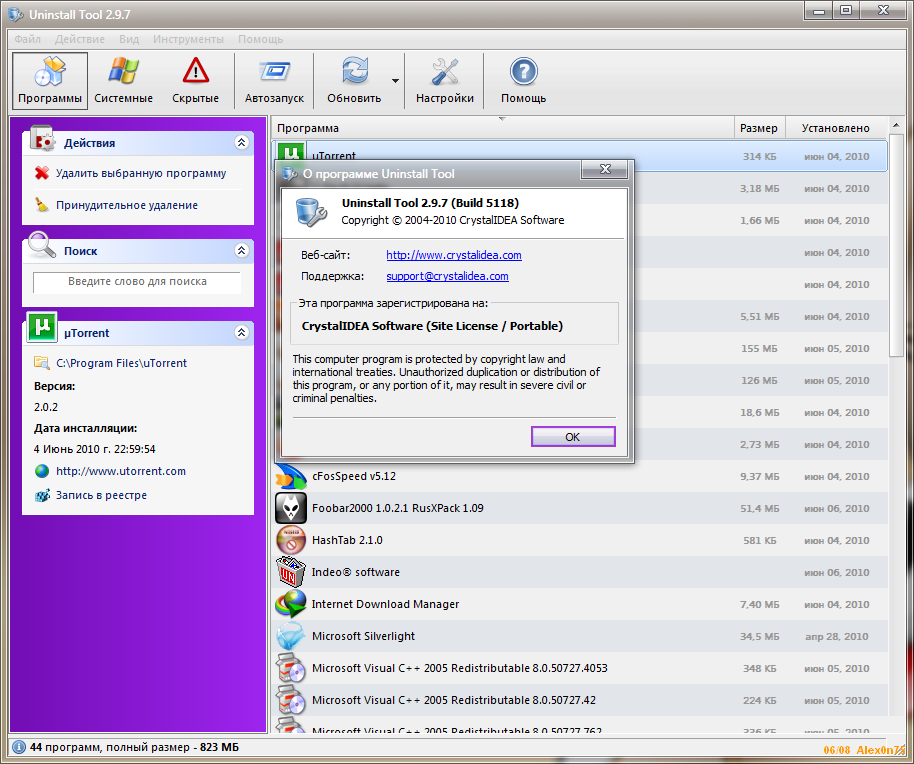Open the Помощь menu in menu bar
This screenshot has width=914, height=764.
pyautogui.click(x=260, y=39)
